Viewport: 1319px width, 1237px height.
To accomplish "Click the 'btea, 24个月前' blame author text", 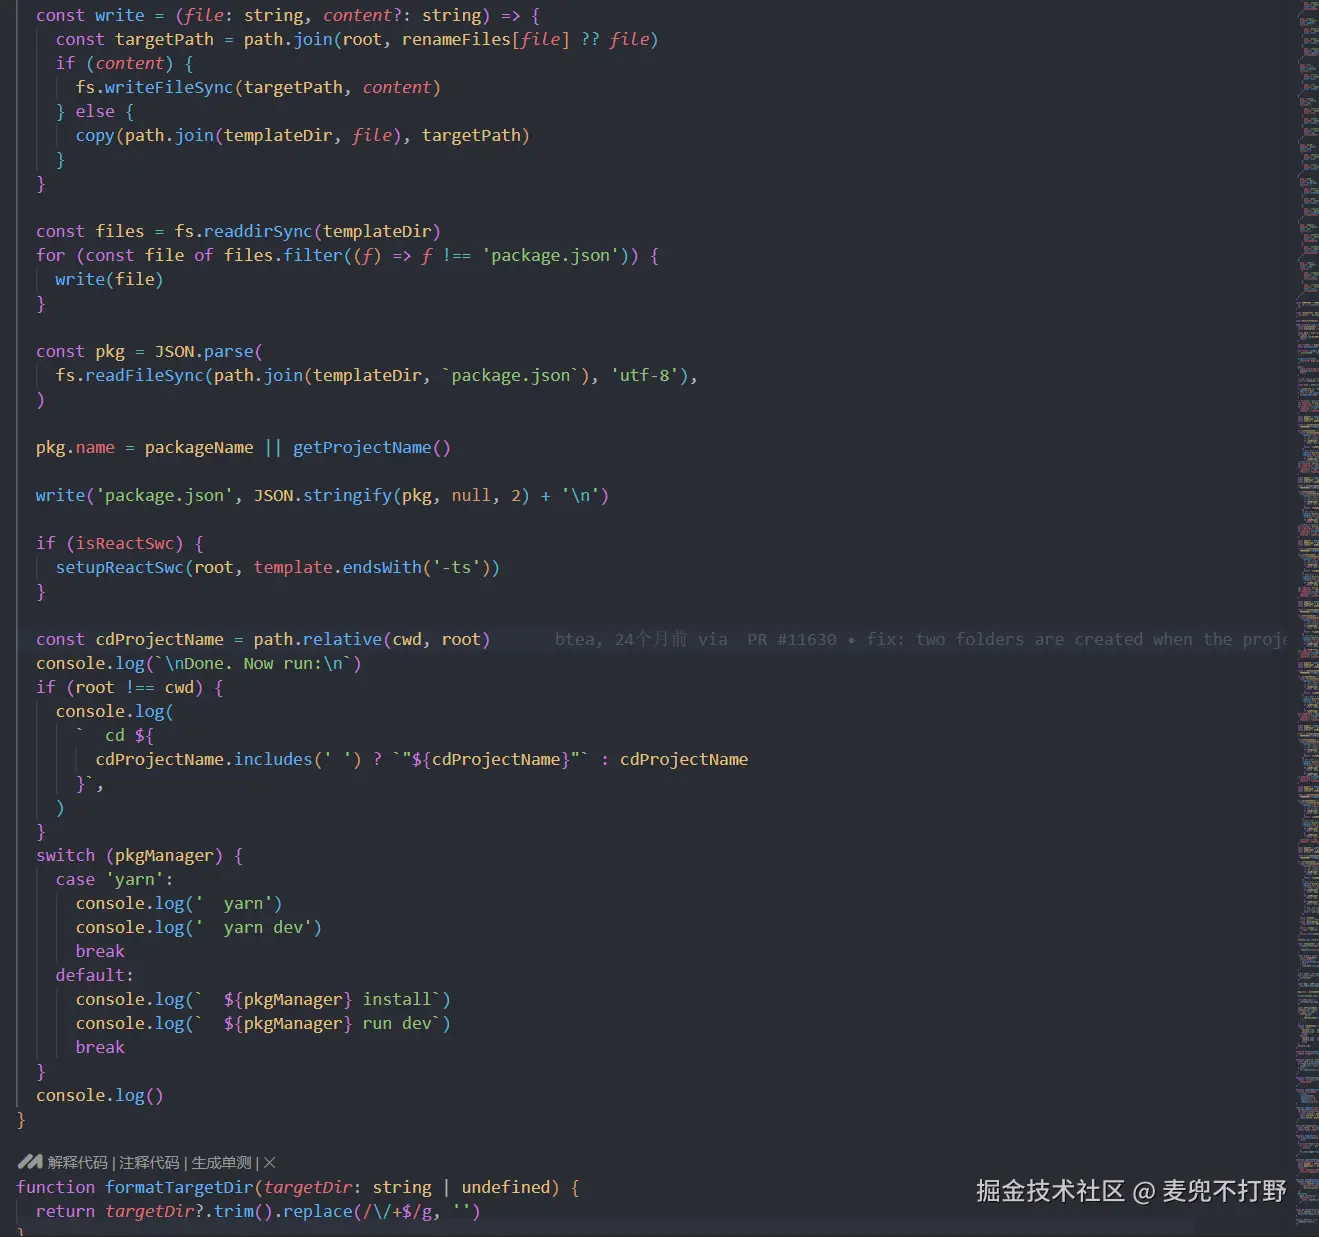I will (621, 640).
